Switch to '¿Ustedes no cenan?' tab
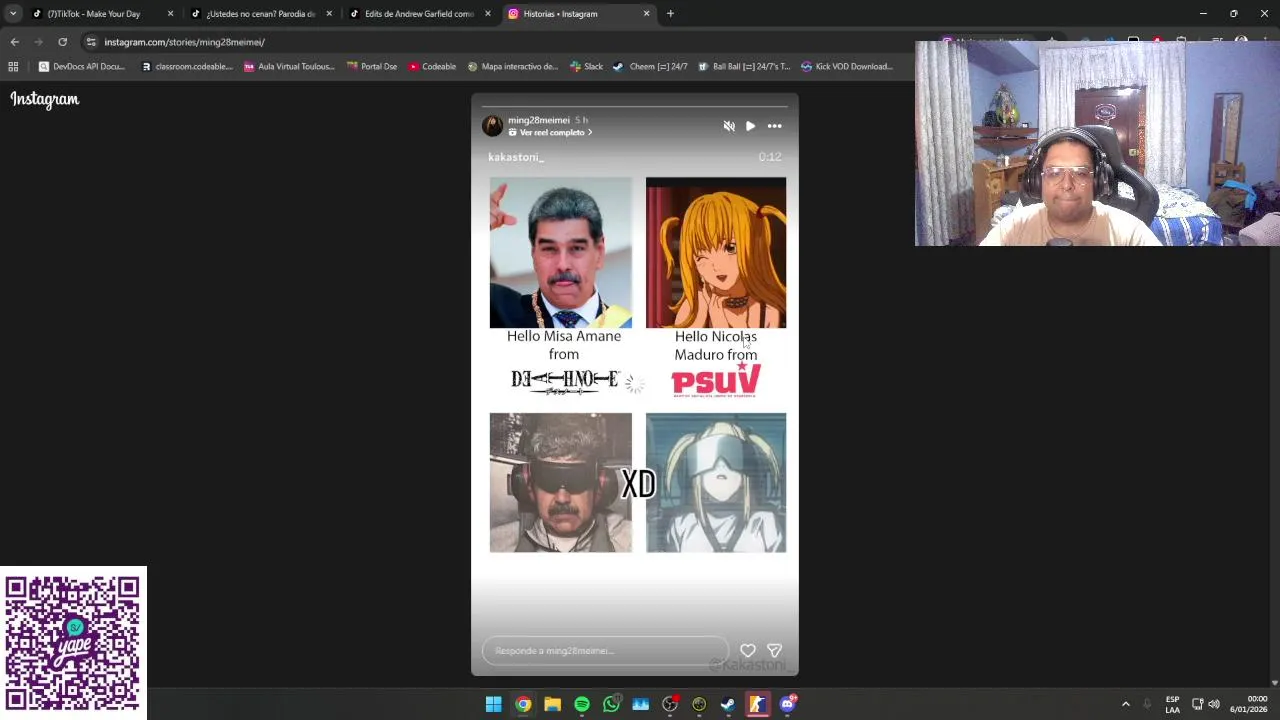 point(260,14)
